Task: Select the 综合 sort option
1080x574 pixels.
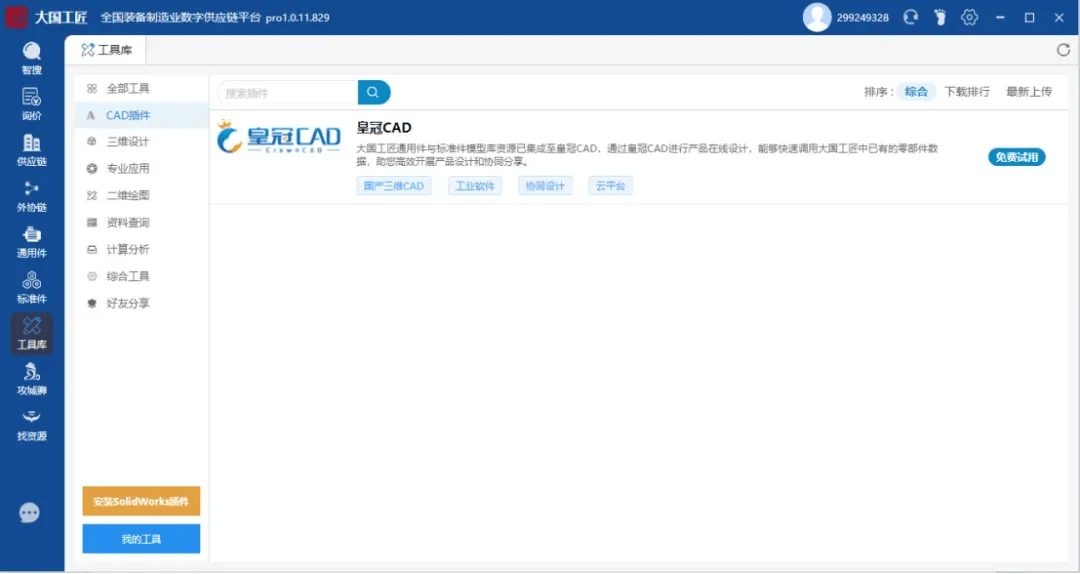Action: tap(916, 92)
